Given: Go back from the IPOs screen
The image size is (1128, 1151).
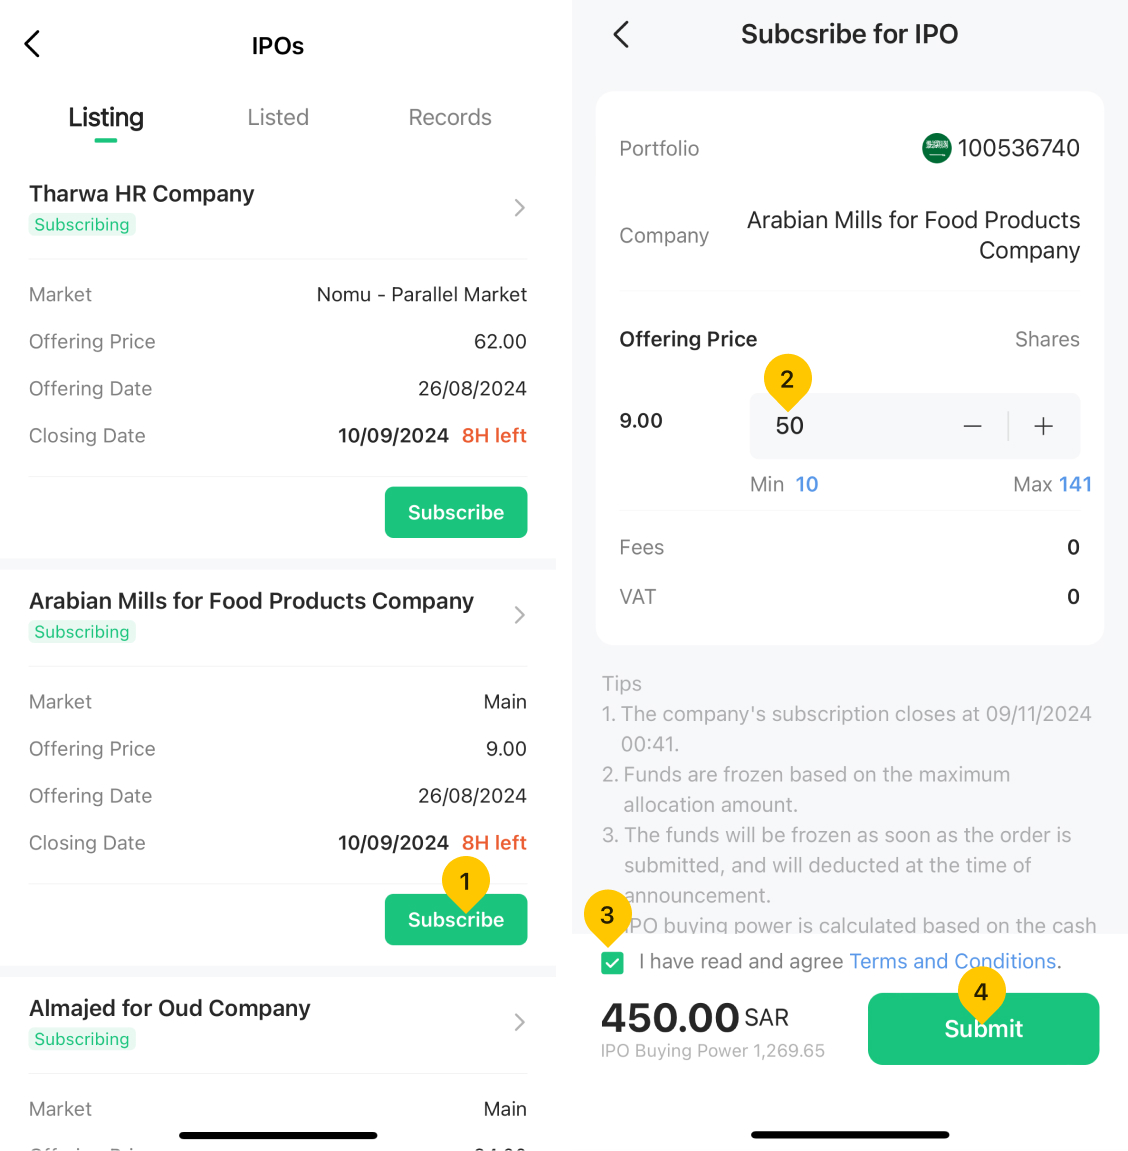Looking at the screenshot, I should point(32,44).
